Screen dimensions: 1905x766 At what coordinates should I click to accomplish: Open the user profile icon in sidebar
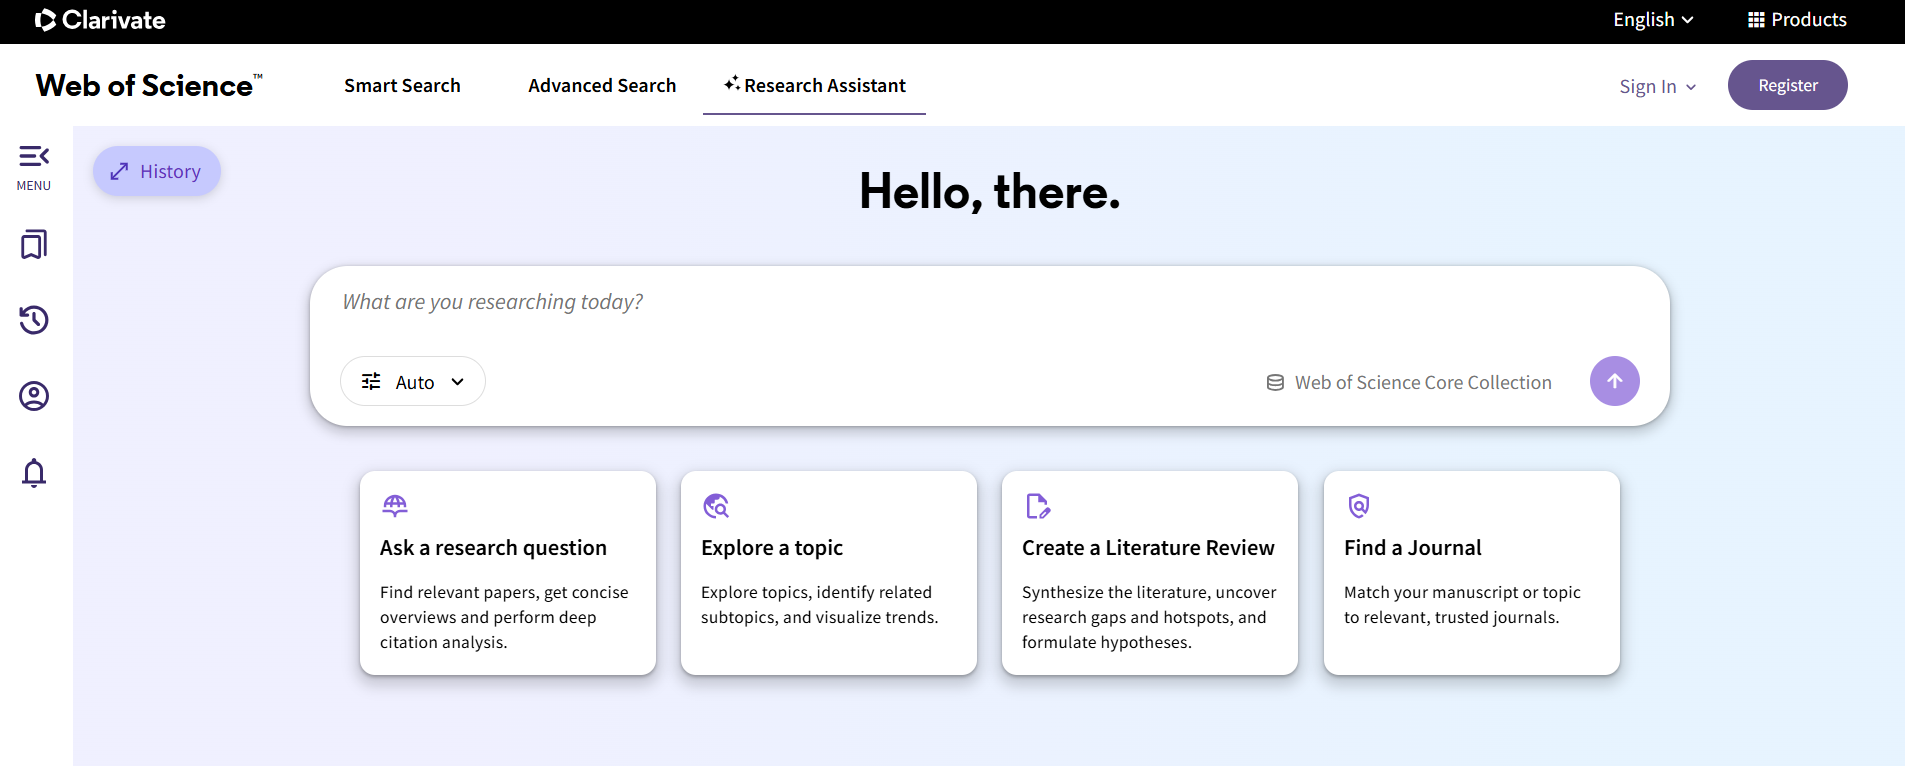(34, 396)
